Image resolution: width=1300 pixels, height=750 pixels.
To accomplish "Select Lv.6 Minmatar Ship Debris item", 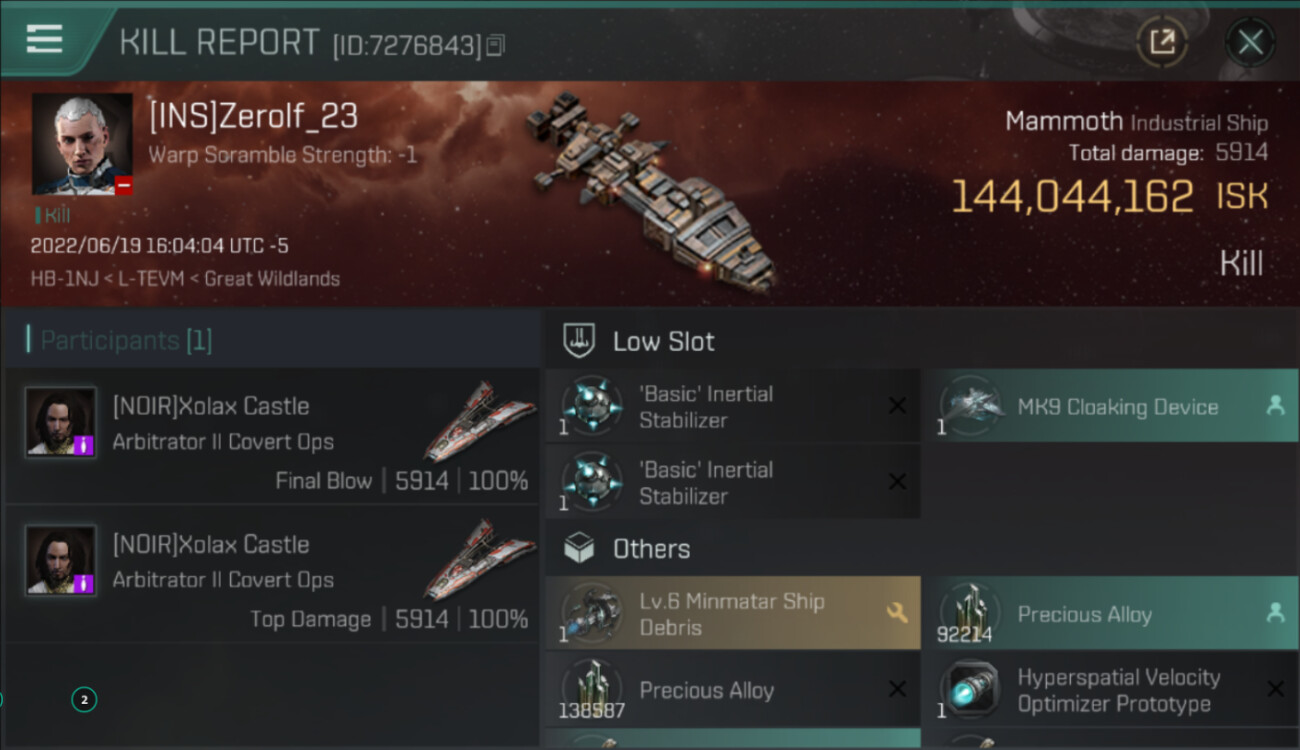I will [732, 613].
